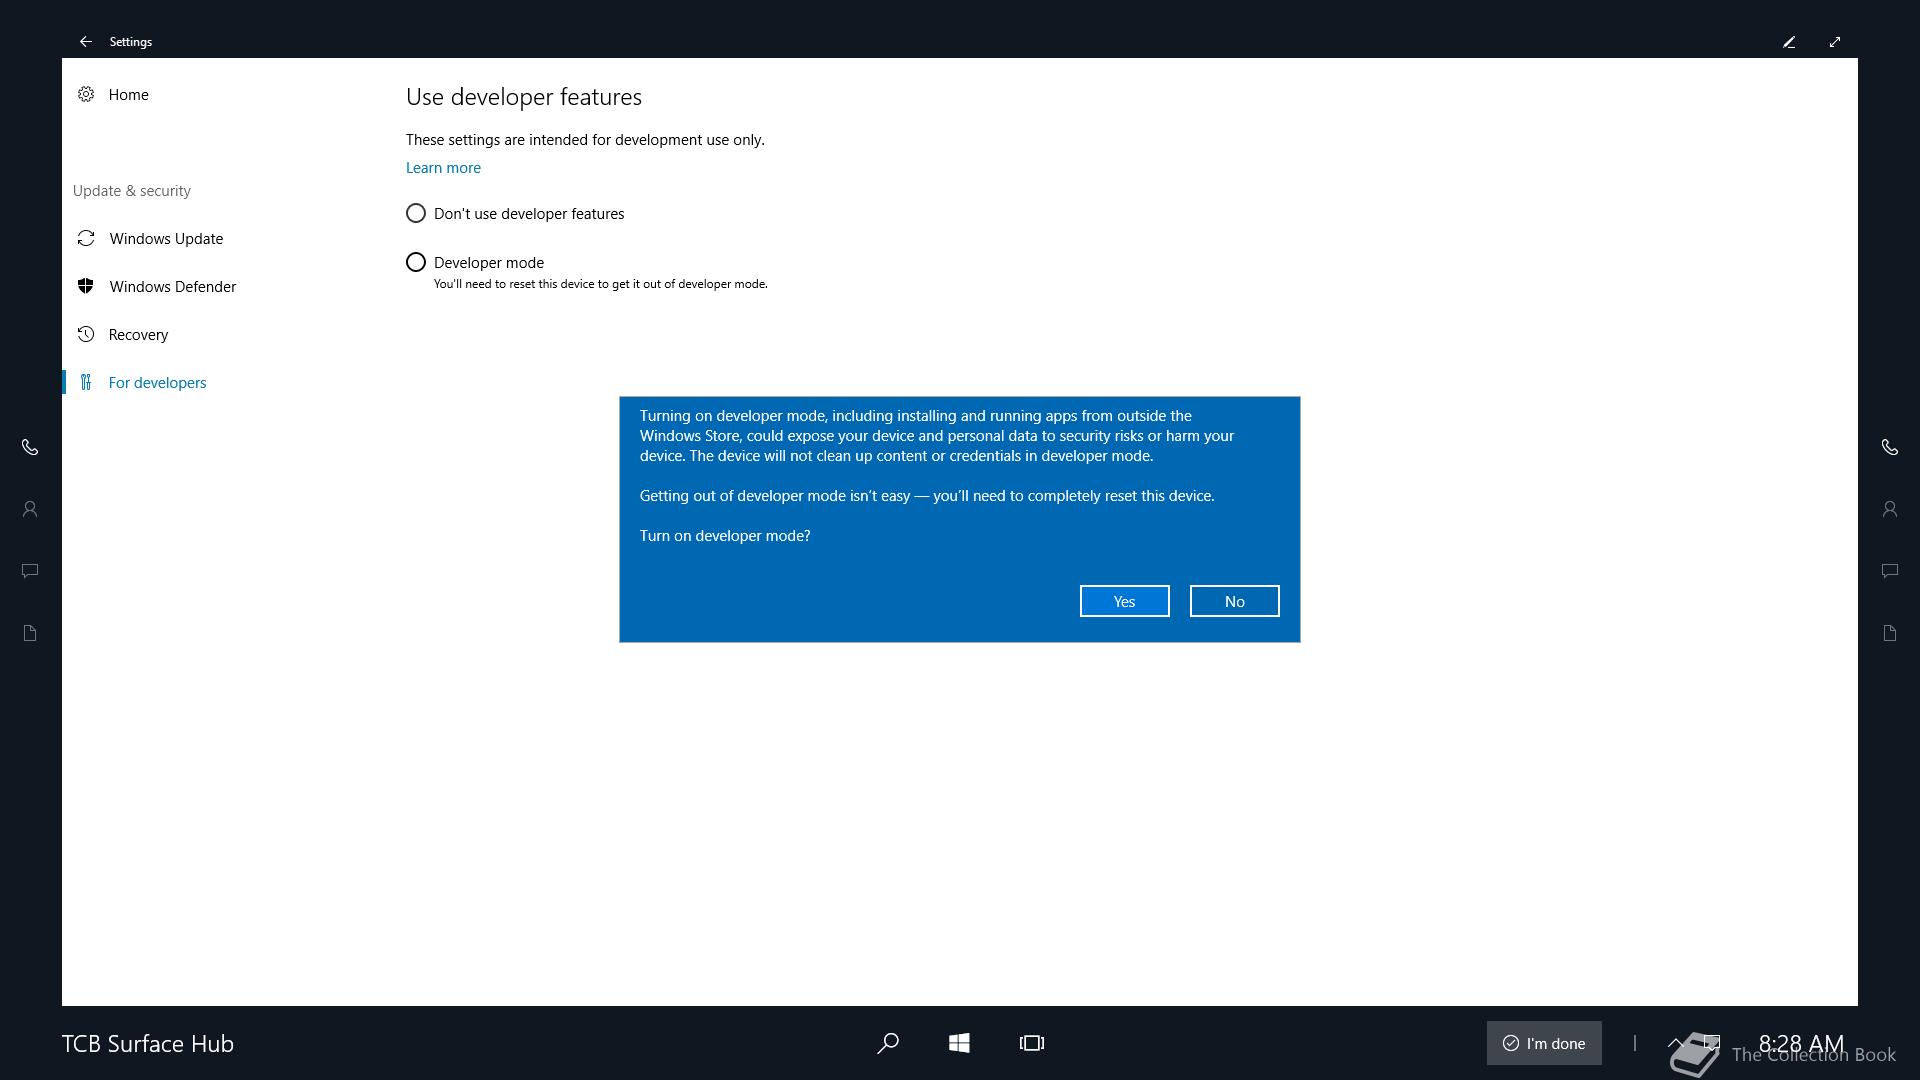Click the taskbar search magnifier icon
The height and width of the screenshot is (1080, 1920).
pos(887,1043)
